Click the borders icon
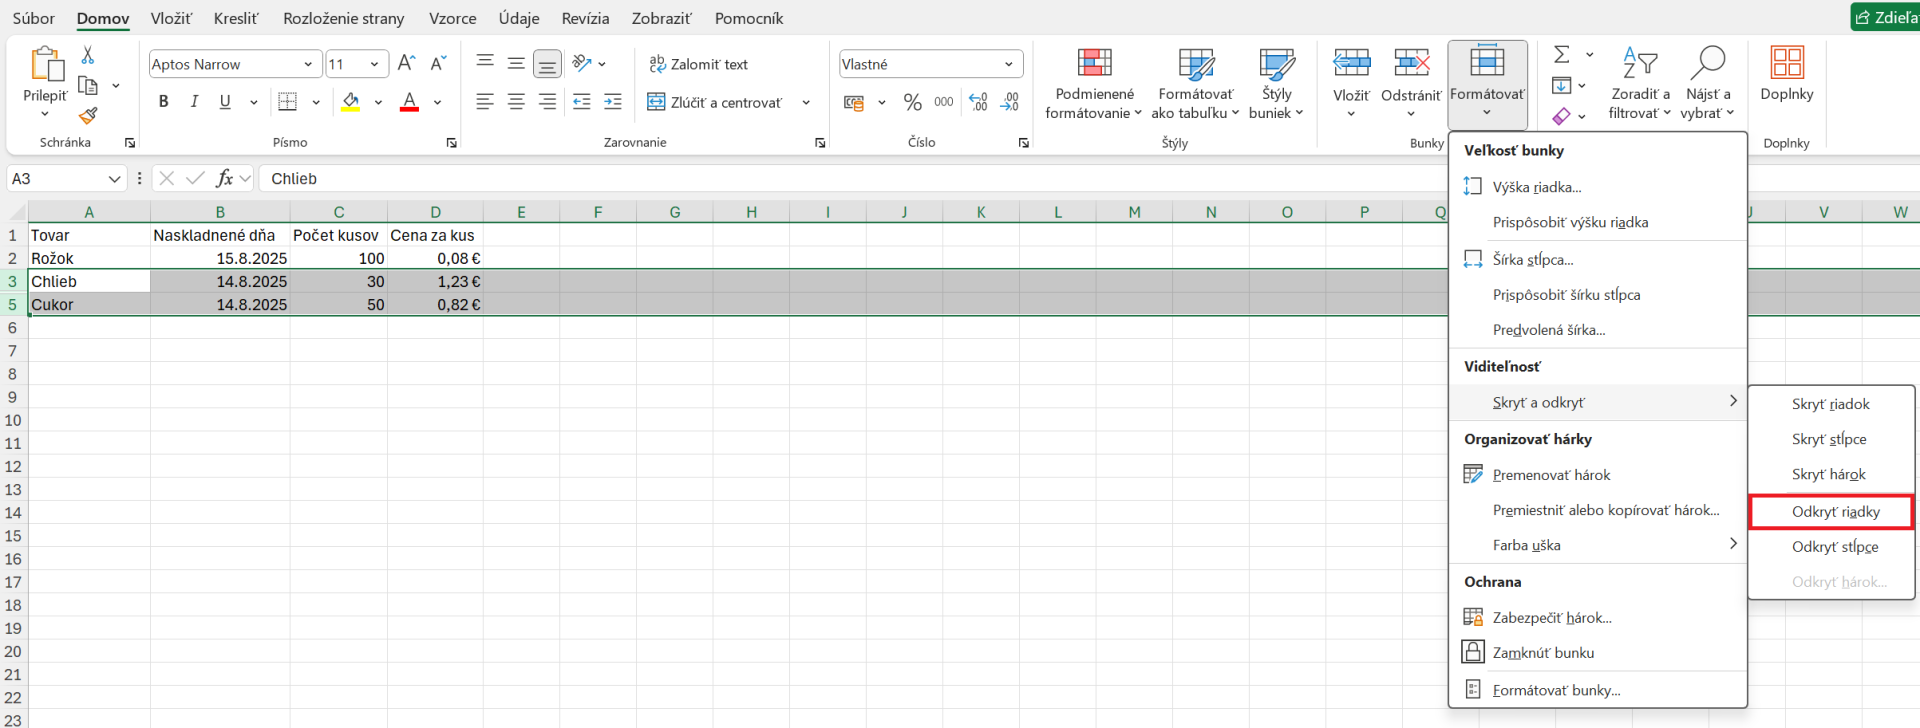The width and height of the screenshot is (1920, 728). pyautogui.click(x=288, y=102)
